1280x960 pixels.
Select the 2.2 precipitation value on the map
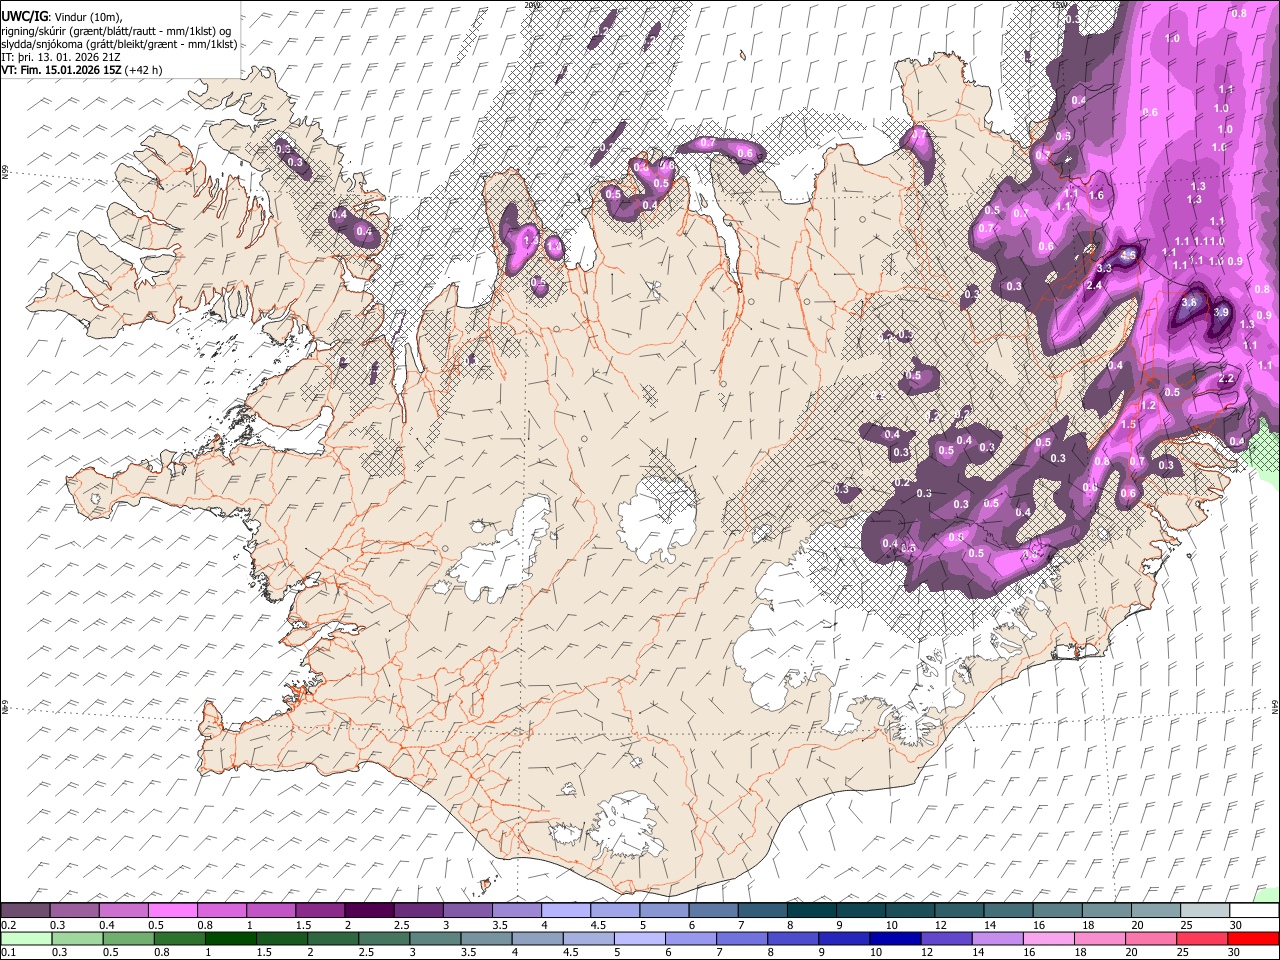pos(1227,379)
